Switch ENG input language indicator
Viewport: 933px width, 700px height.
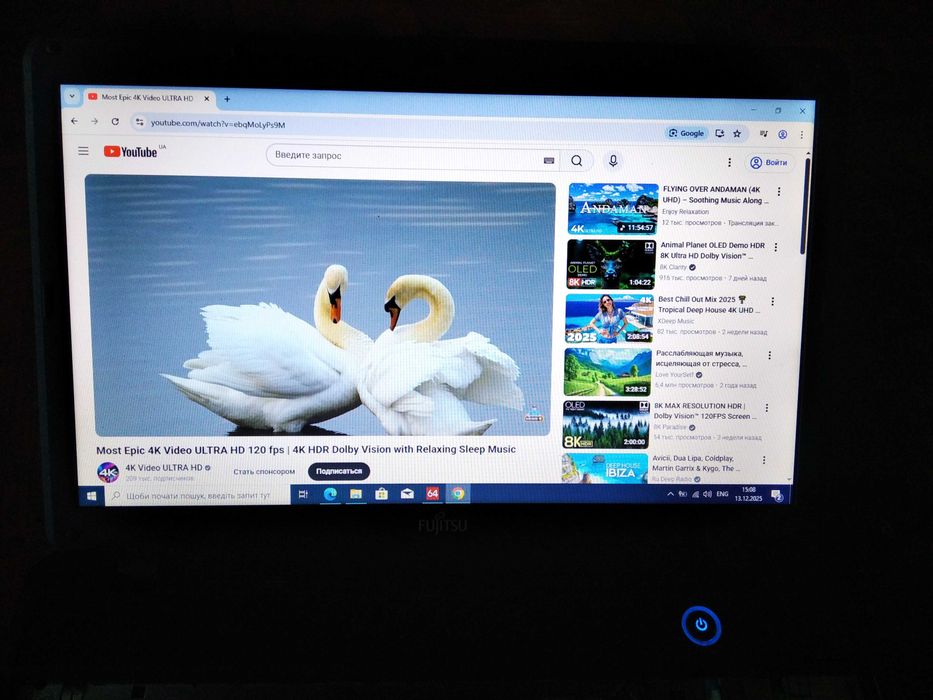click(x=722, y=494)
